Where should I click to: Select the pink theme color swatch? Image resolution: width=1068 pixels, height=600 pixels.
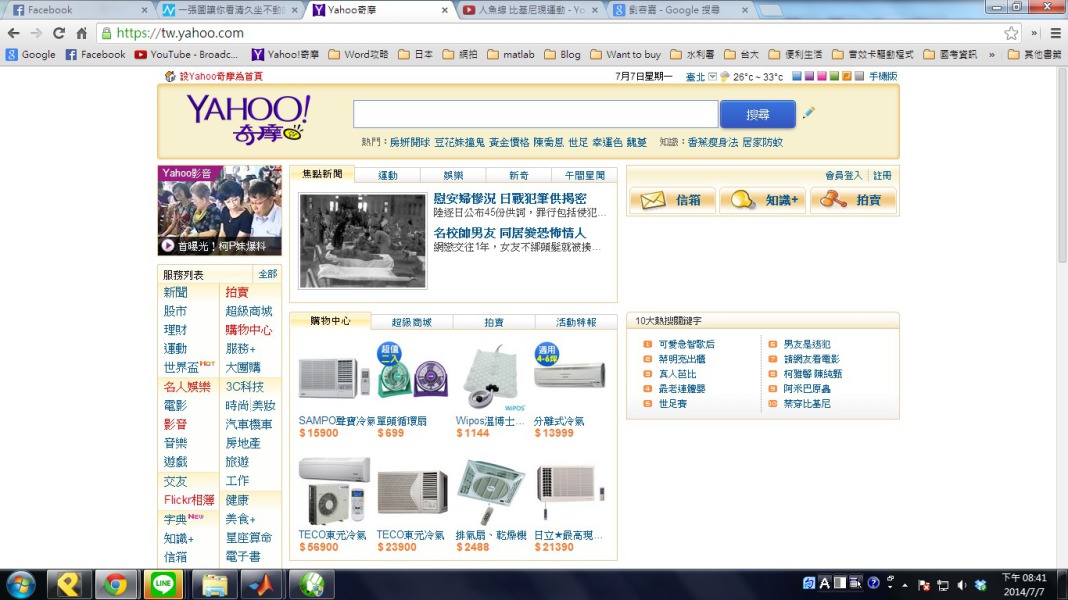pyautogui.click(x=821, y=76)
